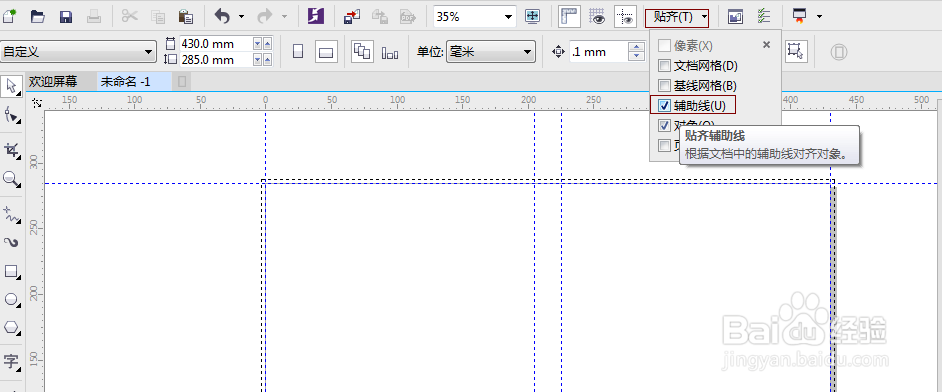Screen dimensions: 942x392
Task: Open the 单位 毫米 units dropdown
Action: point(491,52)
